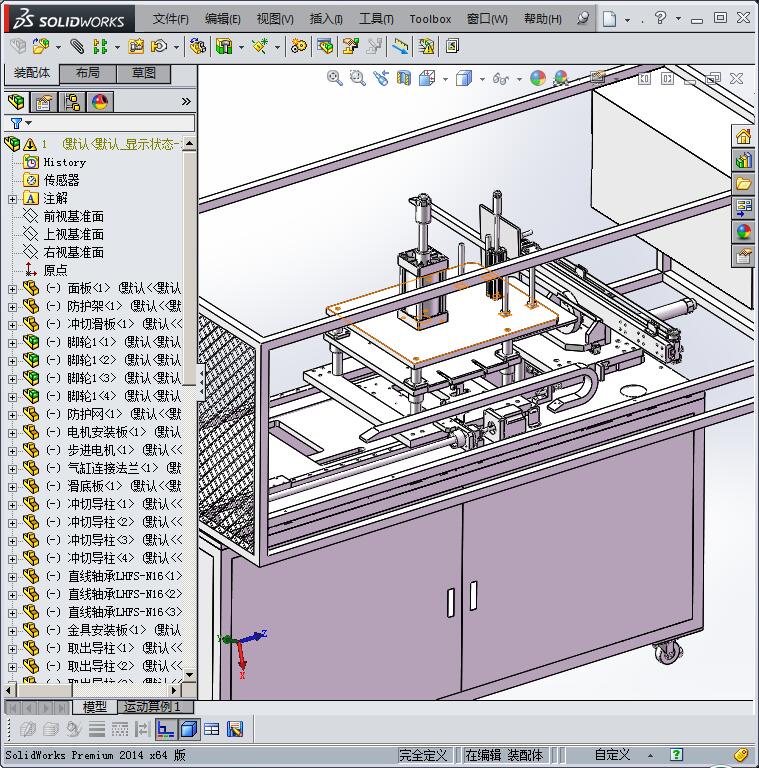Click the View Orientation cube icon
The image size is (759, 768).
coord(427,78)
